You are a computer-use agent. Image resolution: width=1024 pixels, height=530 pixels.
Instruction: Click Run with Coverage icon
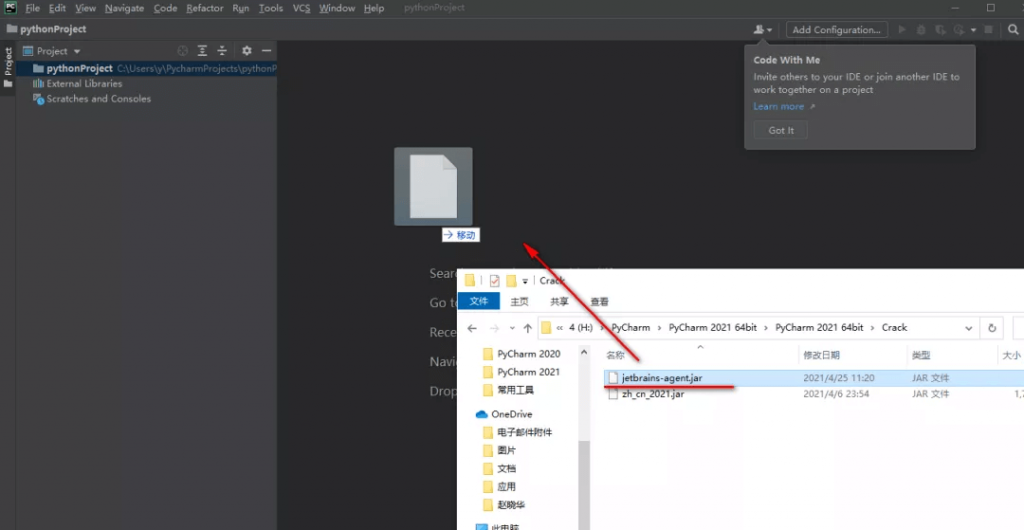pyautogui.click(x=940, y=29)
